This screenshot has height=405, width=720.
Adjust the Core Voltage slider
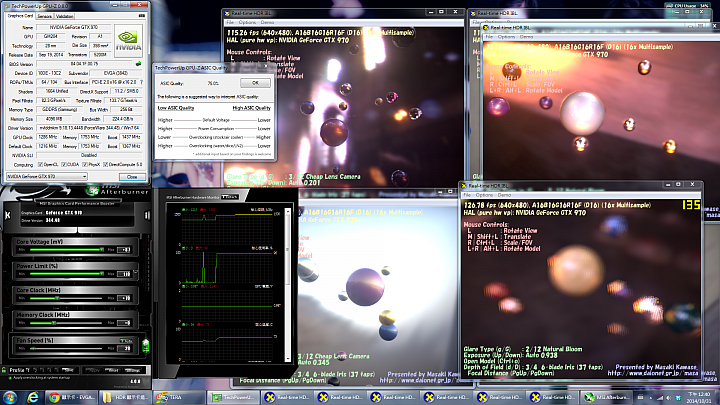[x=66, y=250]
